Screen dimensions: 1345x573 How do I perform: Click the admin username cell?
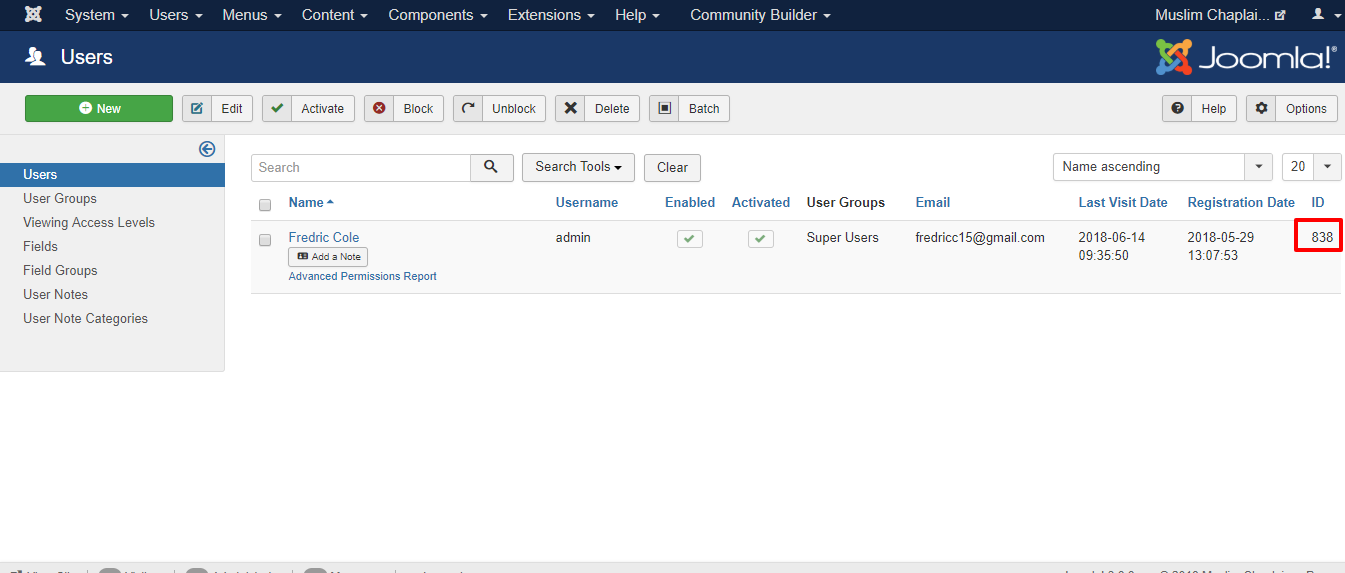(x=573, y=238)
